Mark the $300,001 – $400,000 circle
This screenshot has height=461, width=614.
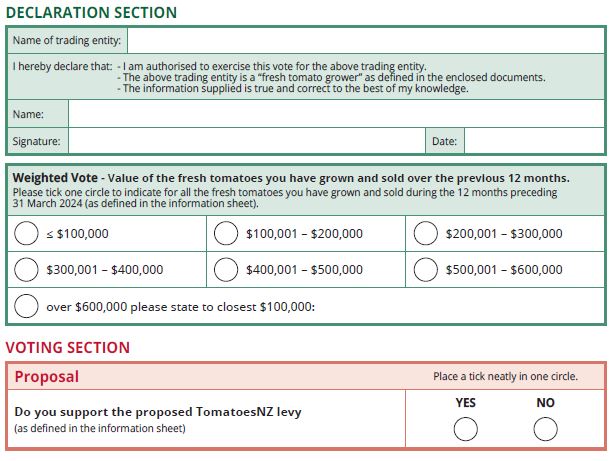point(27,270)
